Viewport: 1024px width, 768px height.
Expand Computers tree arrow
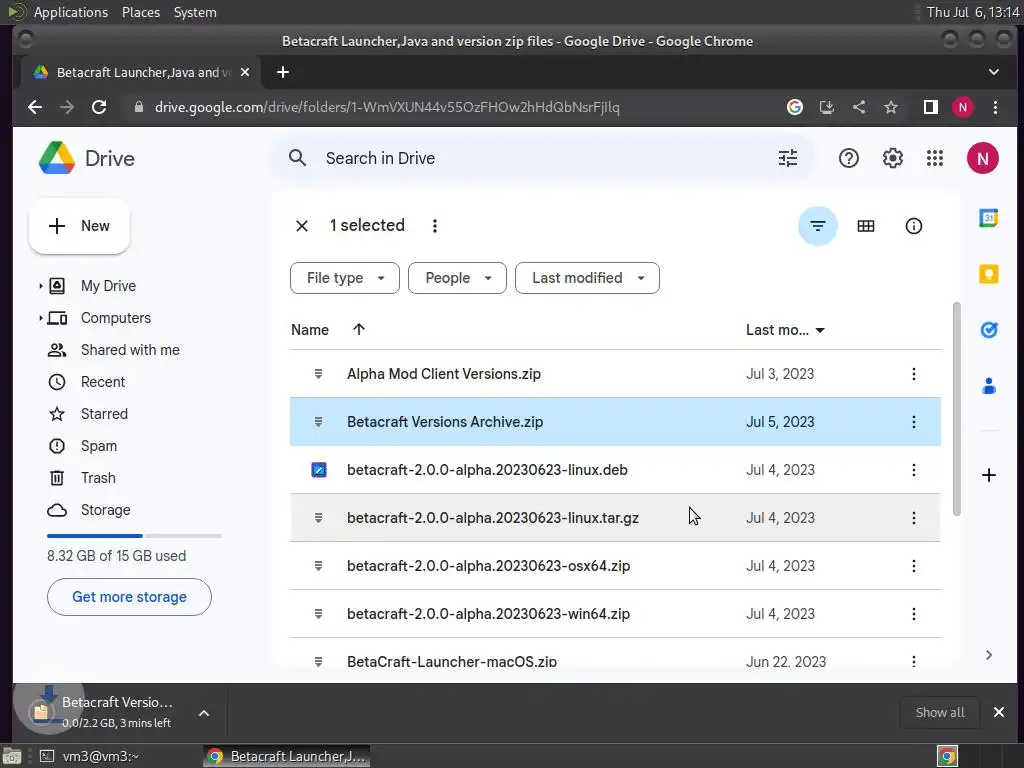click(40, 318)
